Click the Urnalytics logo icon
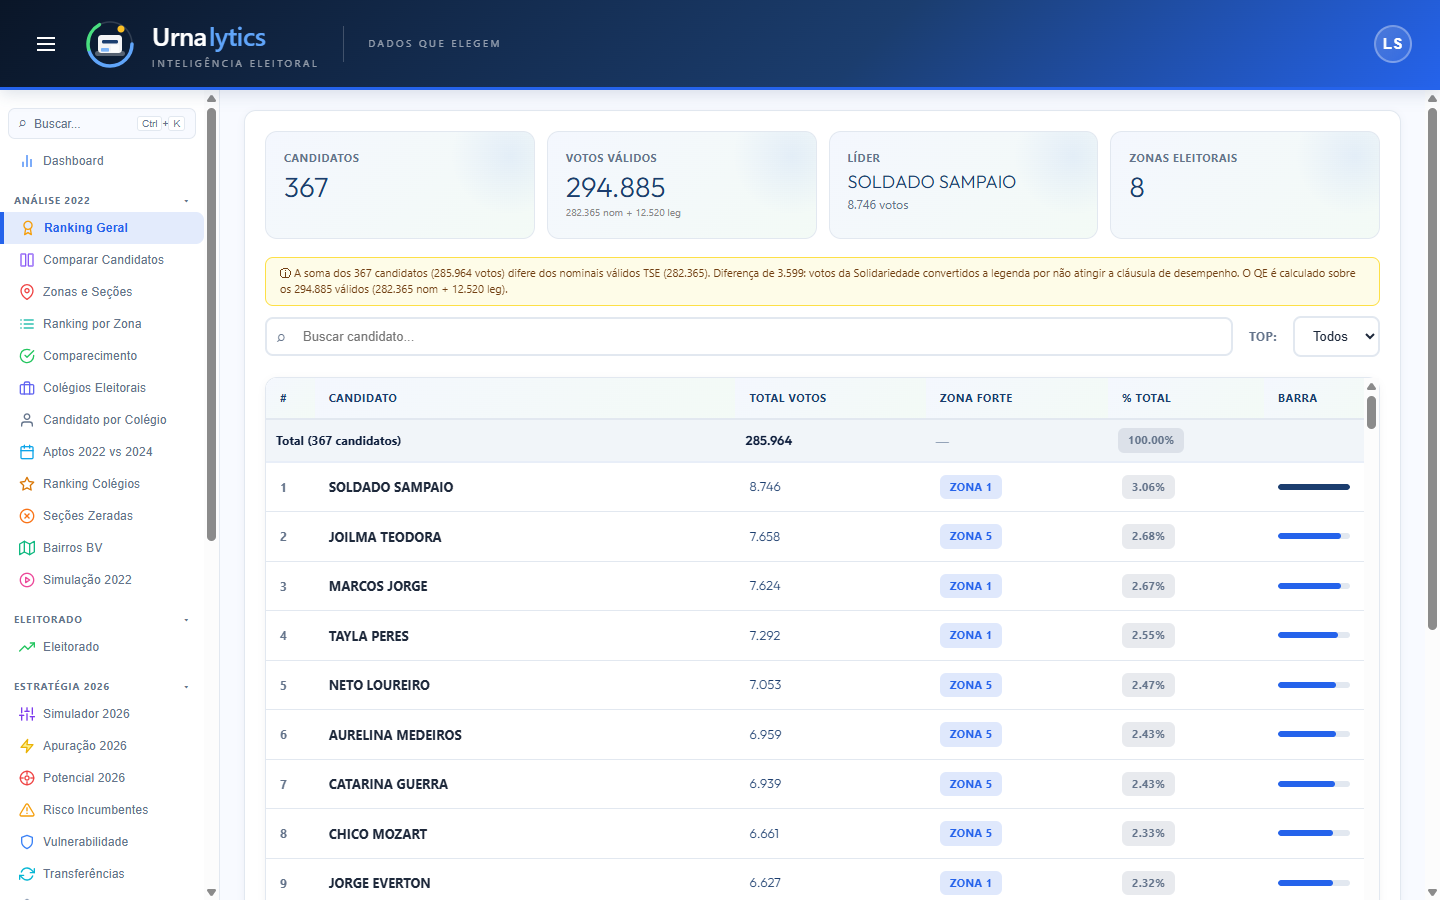 [x=110, y=44]
